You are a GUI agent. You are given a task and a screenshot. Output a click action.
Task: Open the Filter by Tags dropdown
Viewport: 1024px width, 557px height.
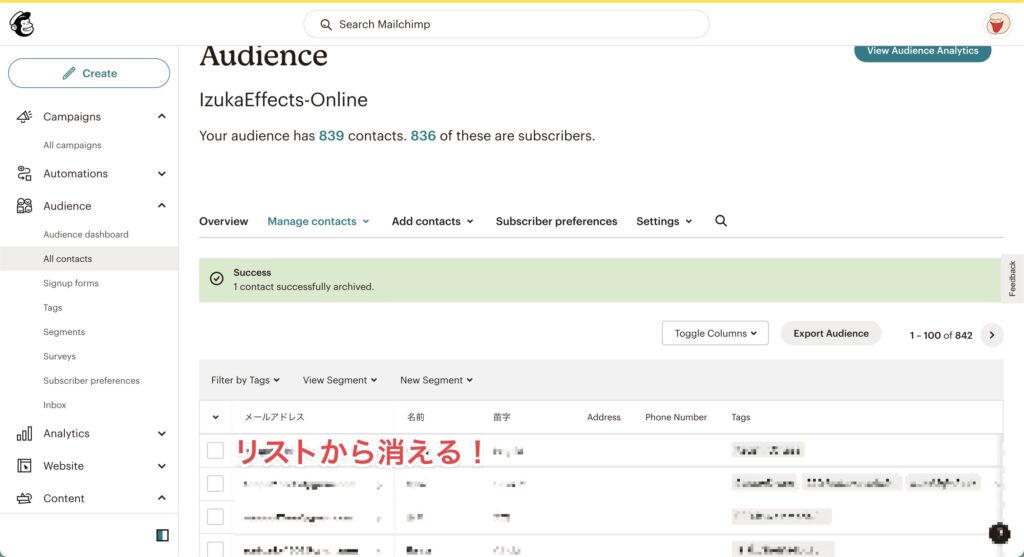click(245, 380)
